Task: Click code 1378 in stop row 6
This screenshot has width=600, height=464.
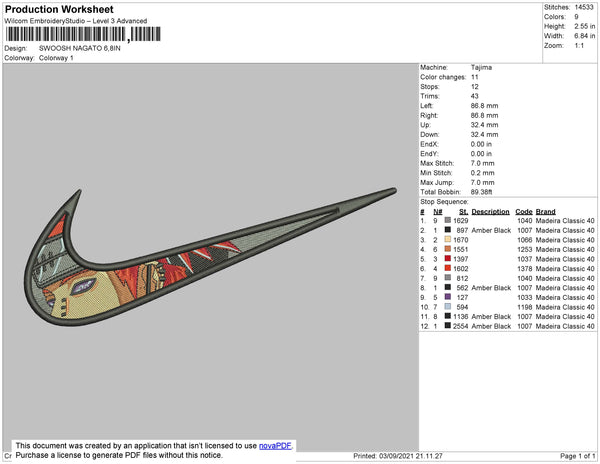Action: click(525, 269)
